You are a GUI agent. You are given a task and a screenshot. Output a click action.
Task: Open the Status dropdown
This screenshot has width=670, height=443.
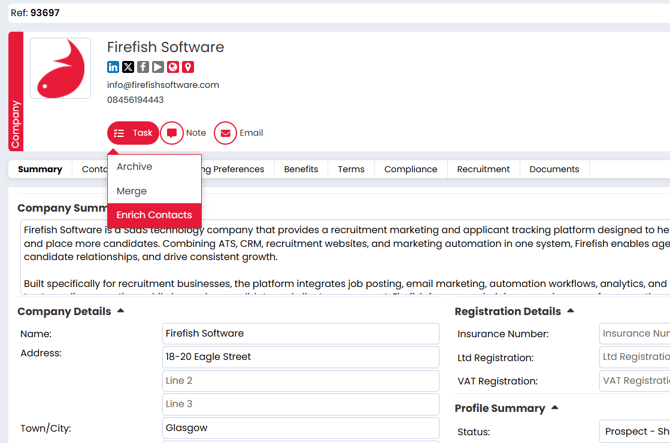click(x=634, y=432)
